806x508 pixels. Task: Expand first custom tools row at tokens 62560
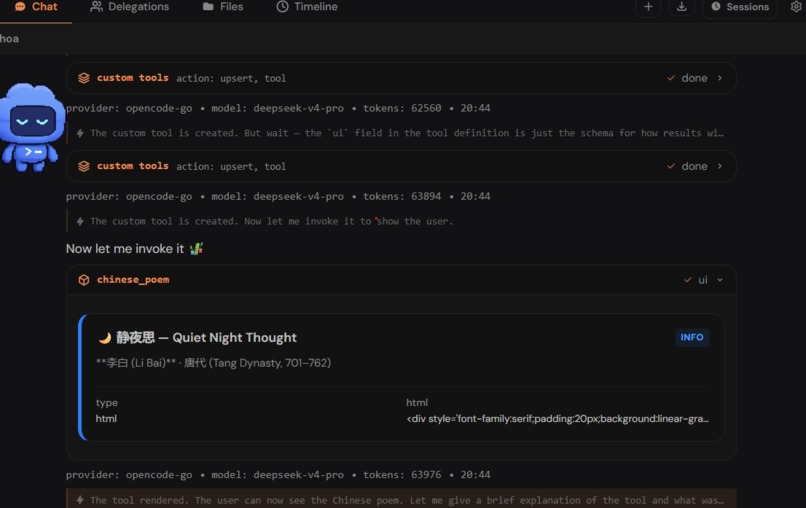coord(401,78)
